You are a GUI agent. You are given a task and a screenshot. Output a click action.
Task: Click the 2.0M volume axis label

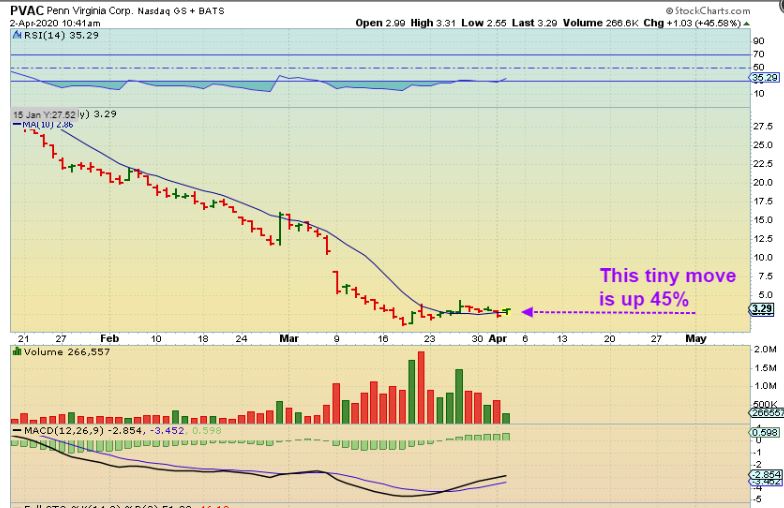pos(764,349)
